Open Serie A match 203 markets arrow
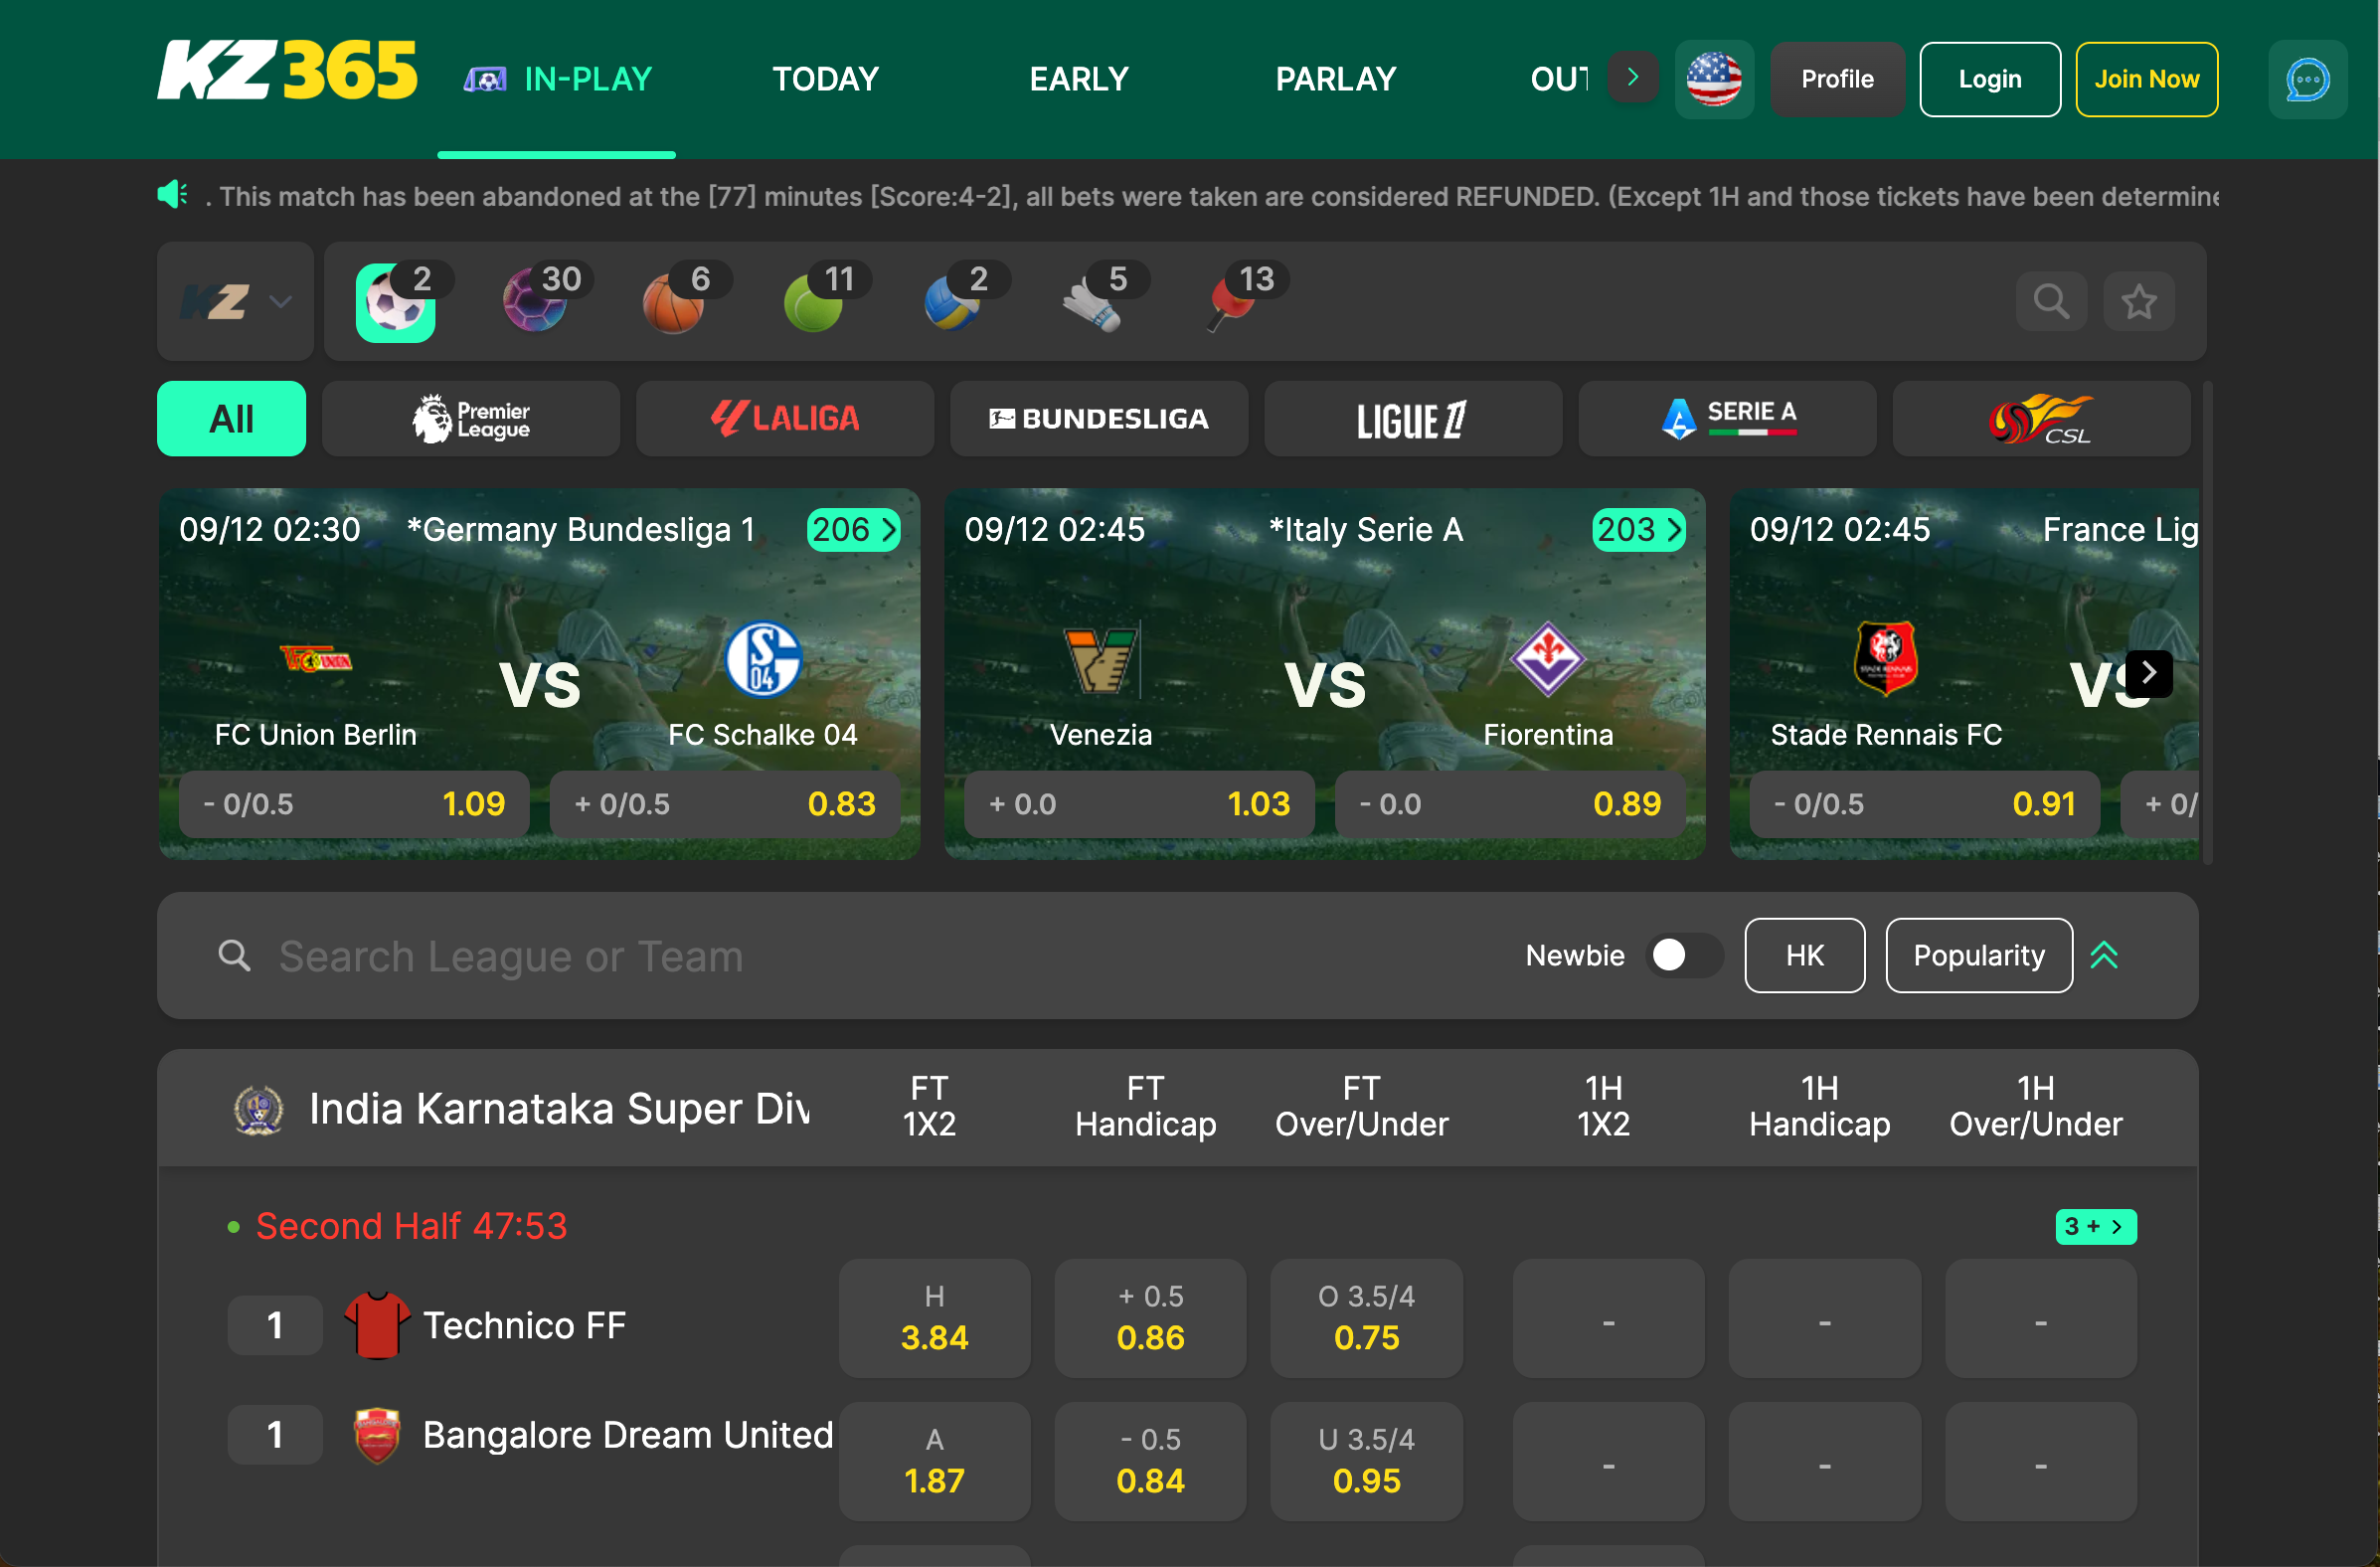Image resolution: width=2380 pixels, height=1567 pixels. click(1638, 529)
